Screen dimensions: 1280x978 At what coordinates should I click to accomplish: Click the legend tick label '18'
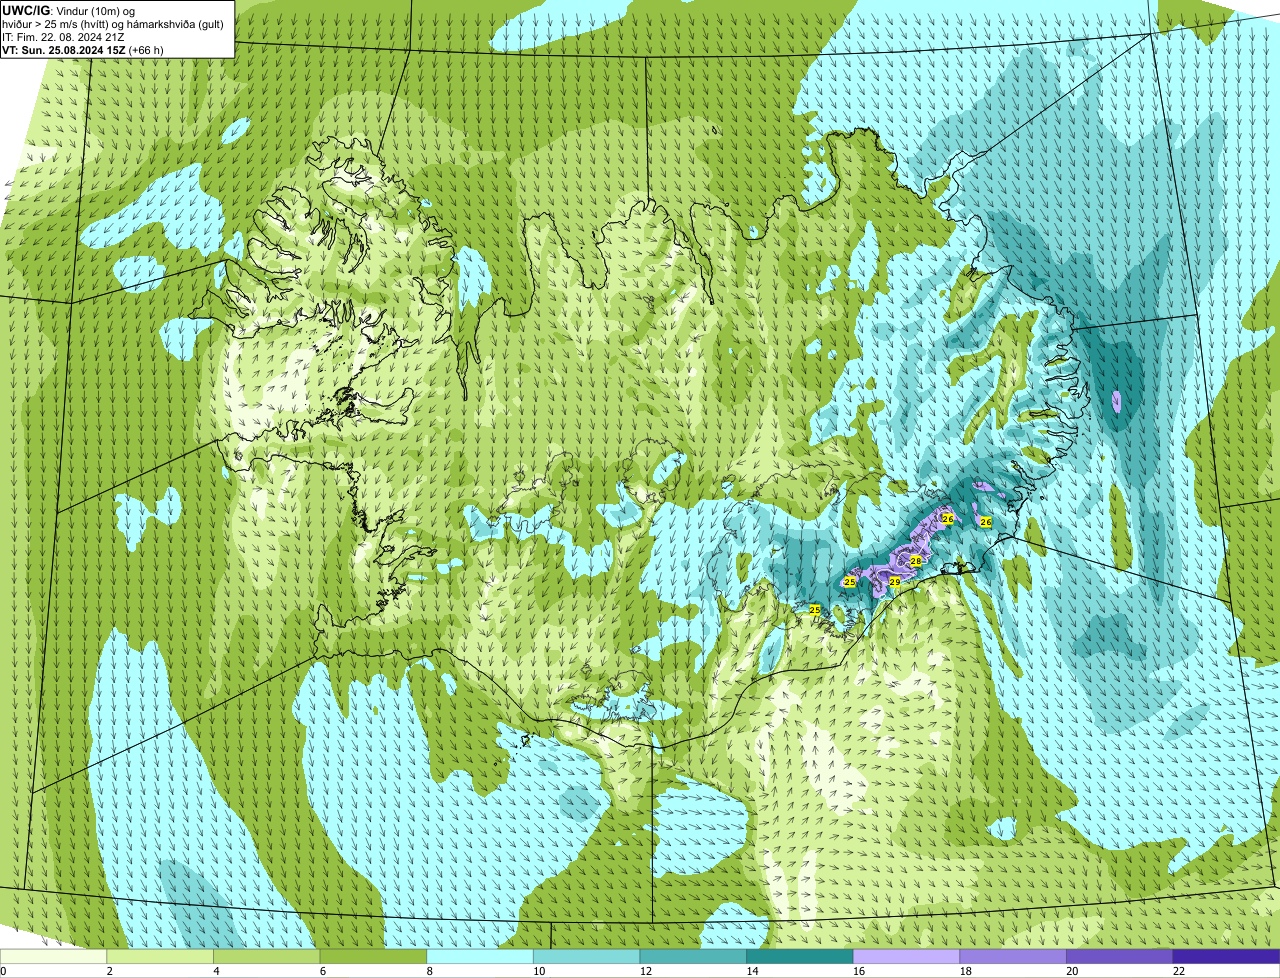tap(966, 970)
